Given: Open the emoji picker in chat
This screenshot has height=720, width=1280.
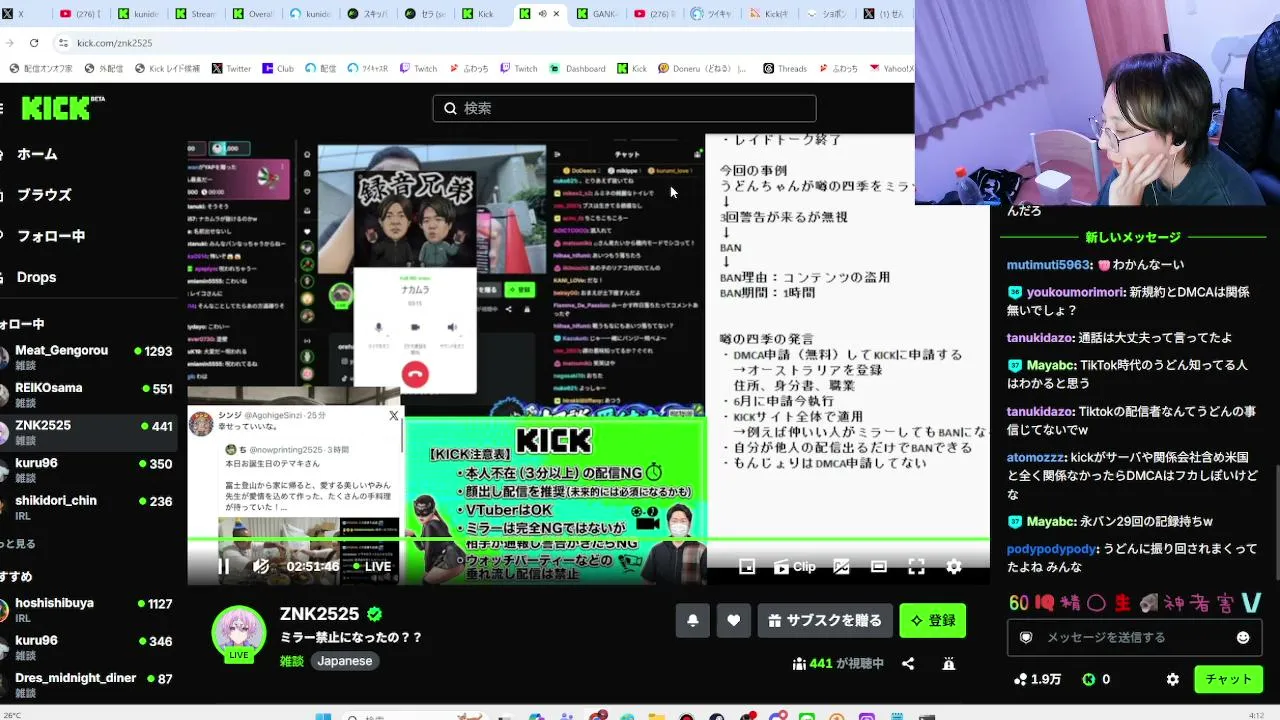Looking at the screenshot, I should coord(1243,637).
